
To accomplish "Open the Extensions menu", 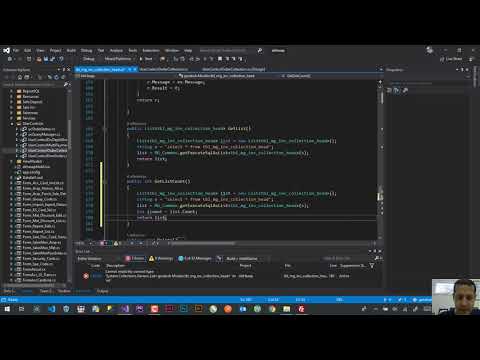I will [151, 51].
